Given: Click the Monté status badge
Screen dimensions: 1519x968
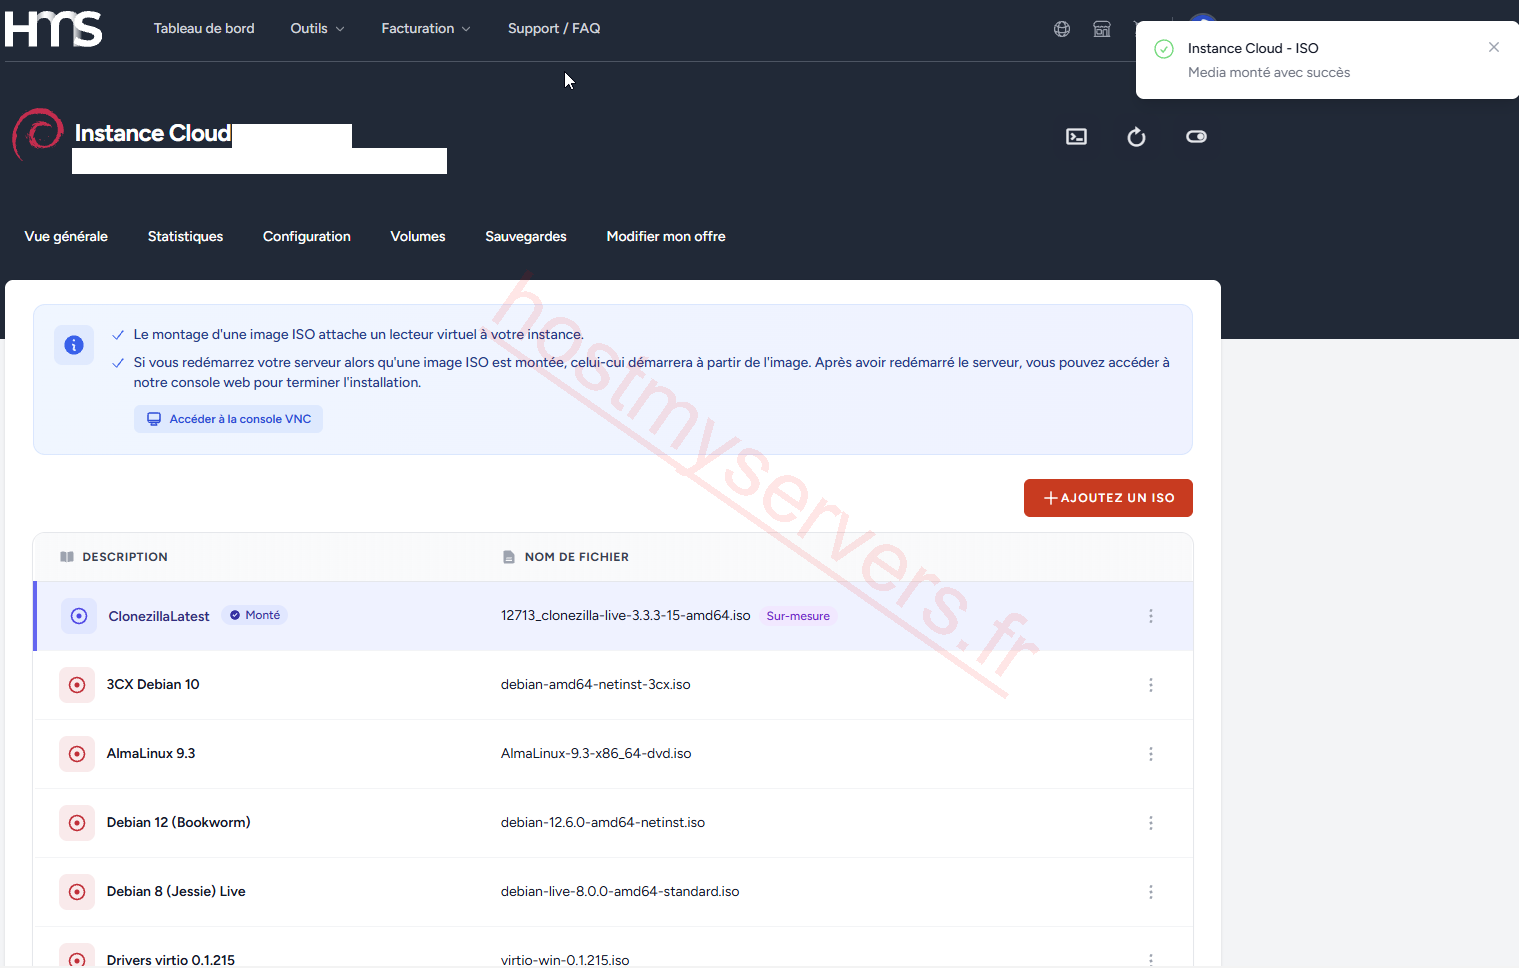Looking at the screenshot, I should [255, 615].
